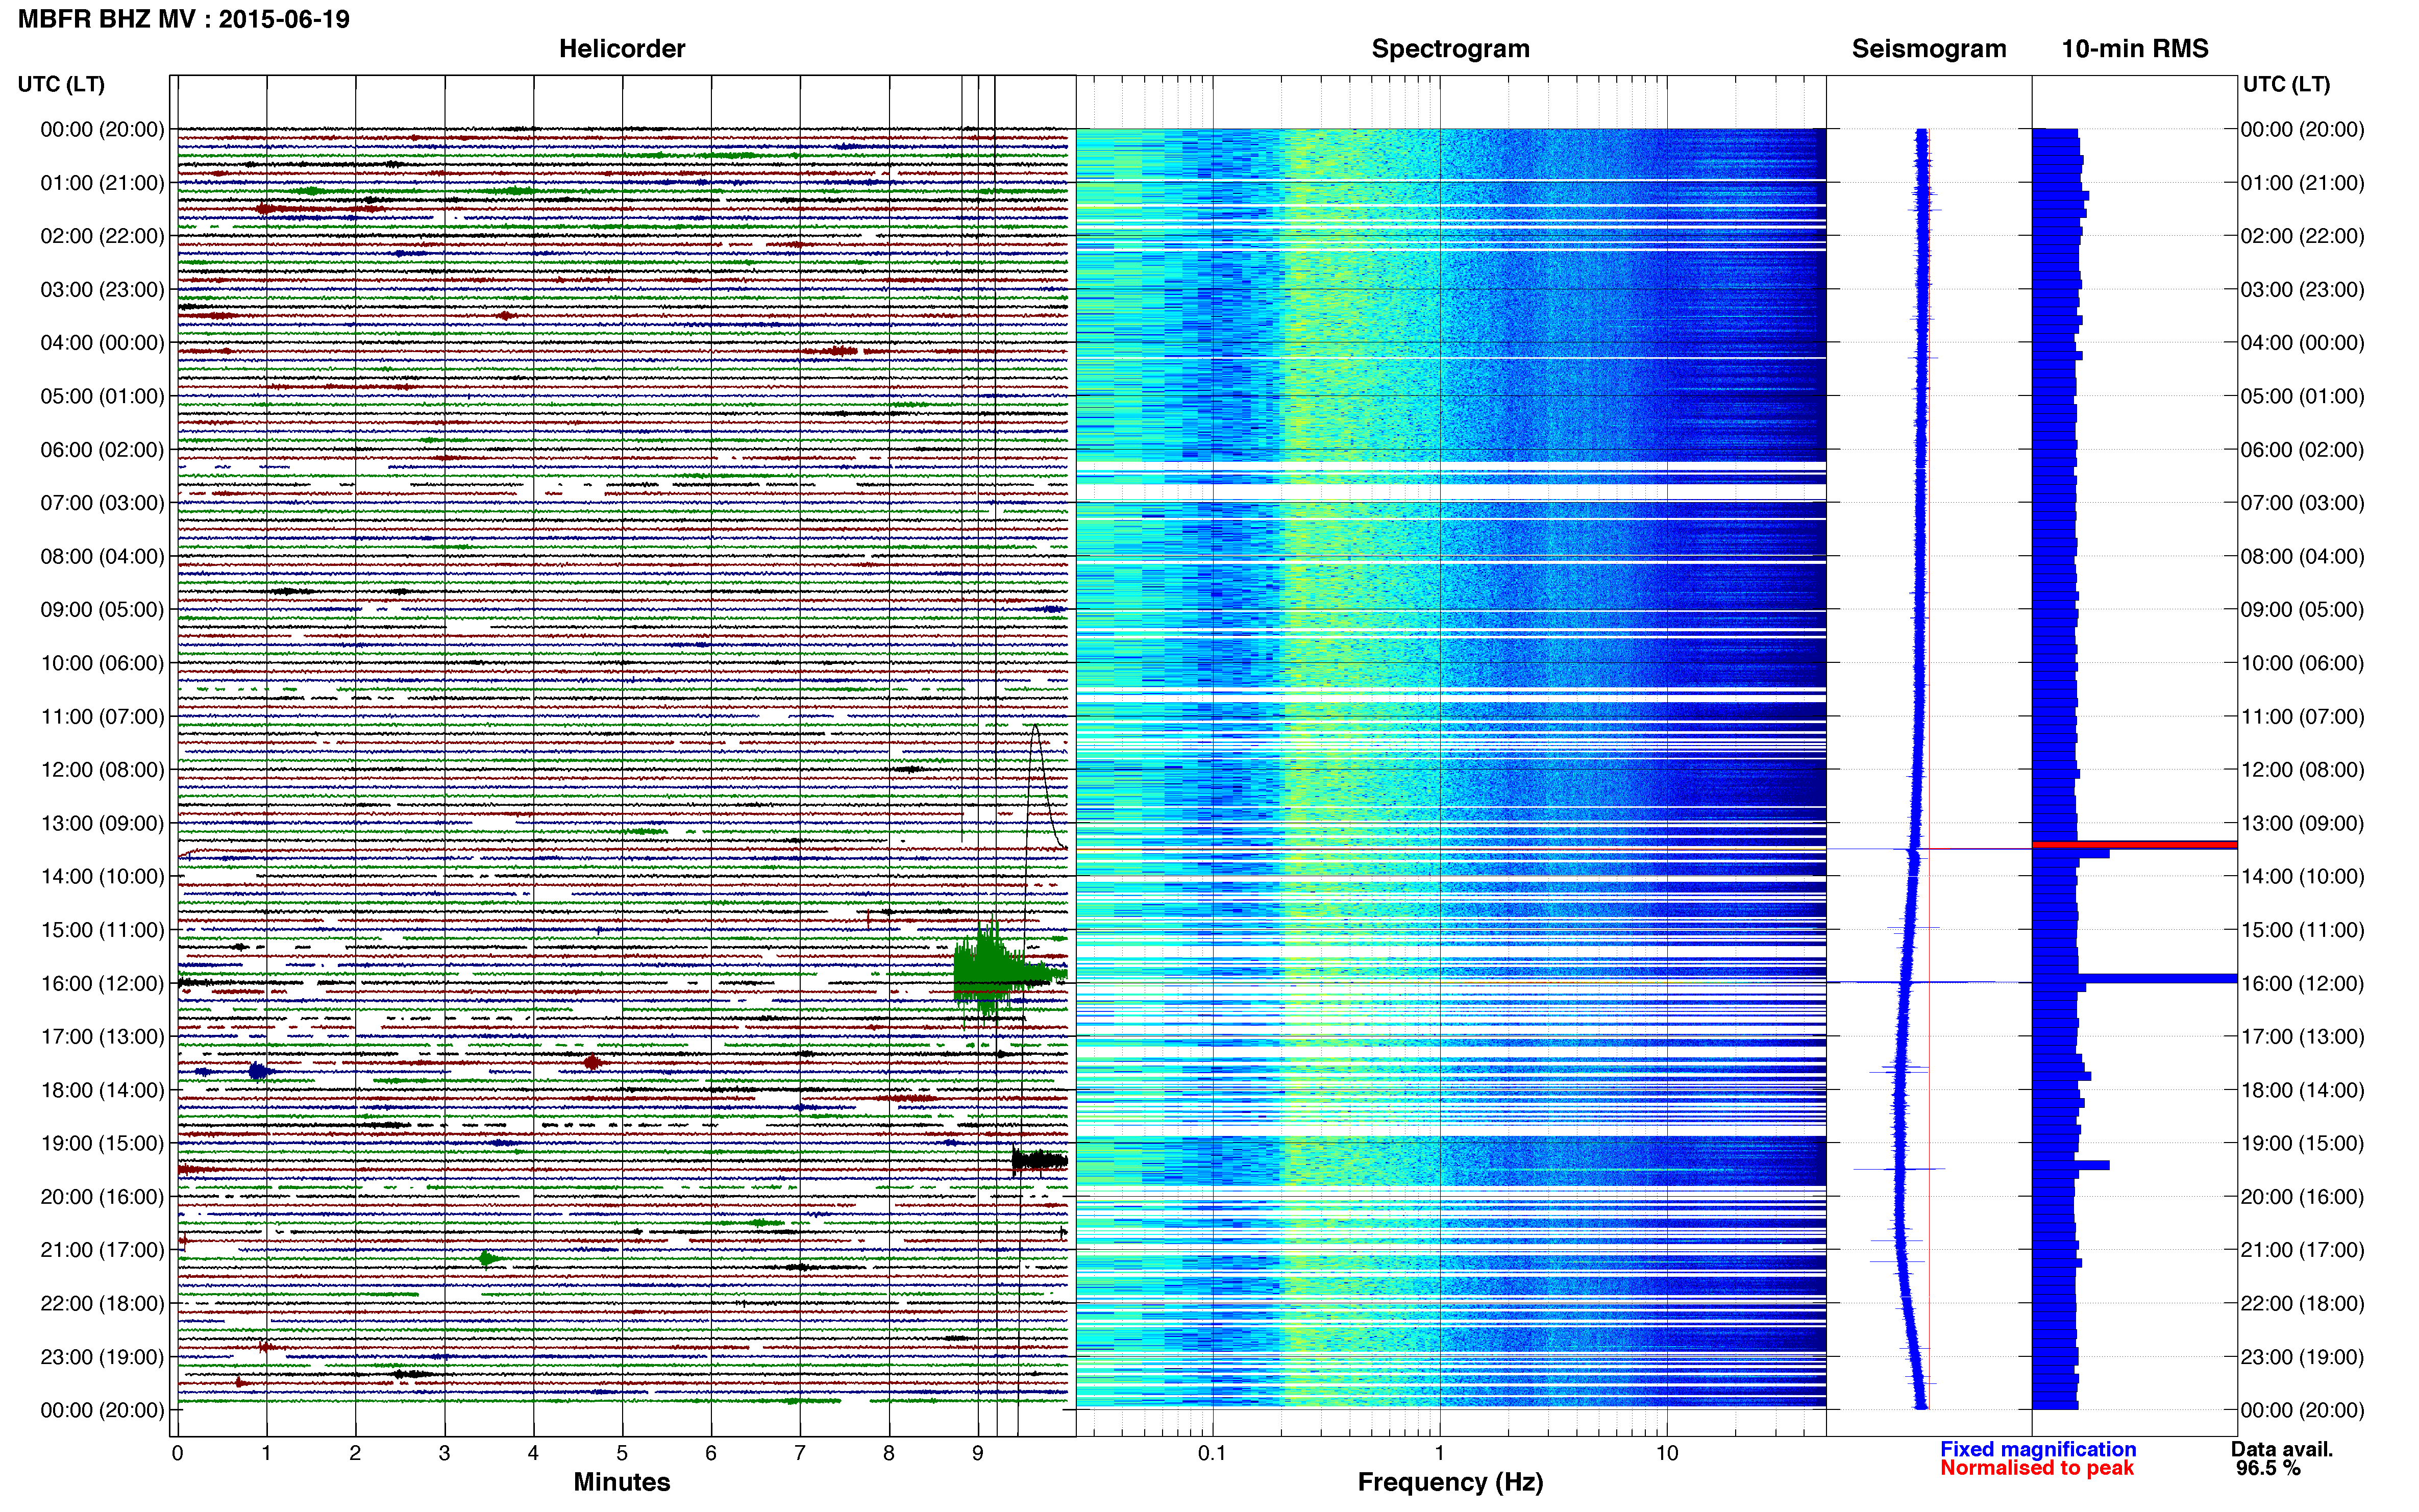
Task: Select the 'Data avail.' label
Action: (x=2282, y=1449)
